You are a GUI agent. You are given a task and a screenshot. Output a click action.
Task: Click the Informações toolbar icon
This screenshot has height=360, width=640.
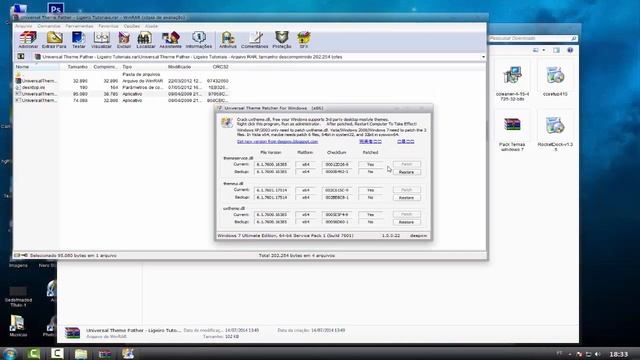199,40
